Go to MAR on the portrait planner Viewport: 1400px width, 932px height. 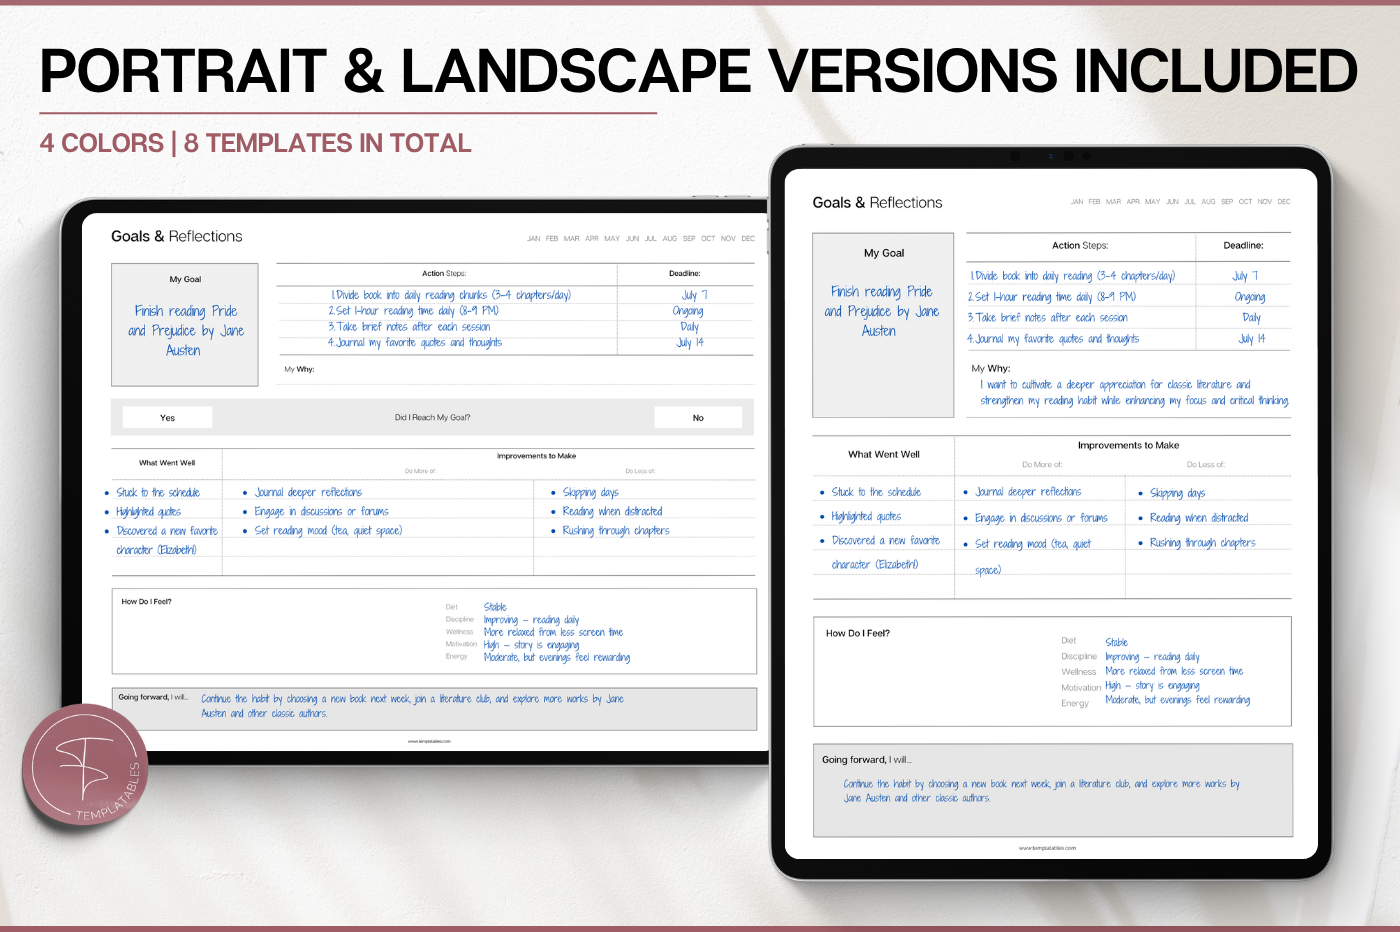[x=1113, y=202]
